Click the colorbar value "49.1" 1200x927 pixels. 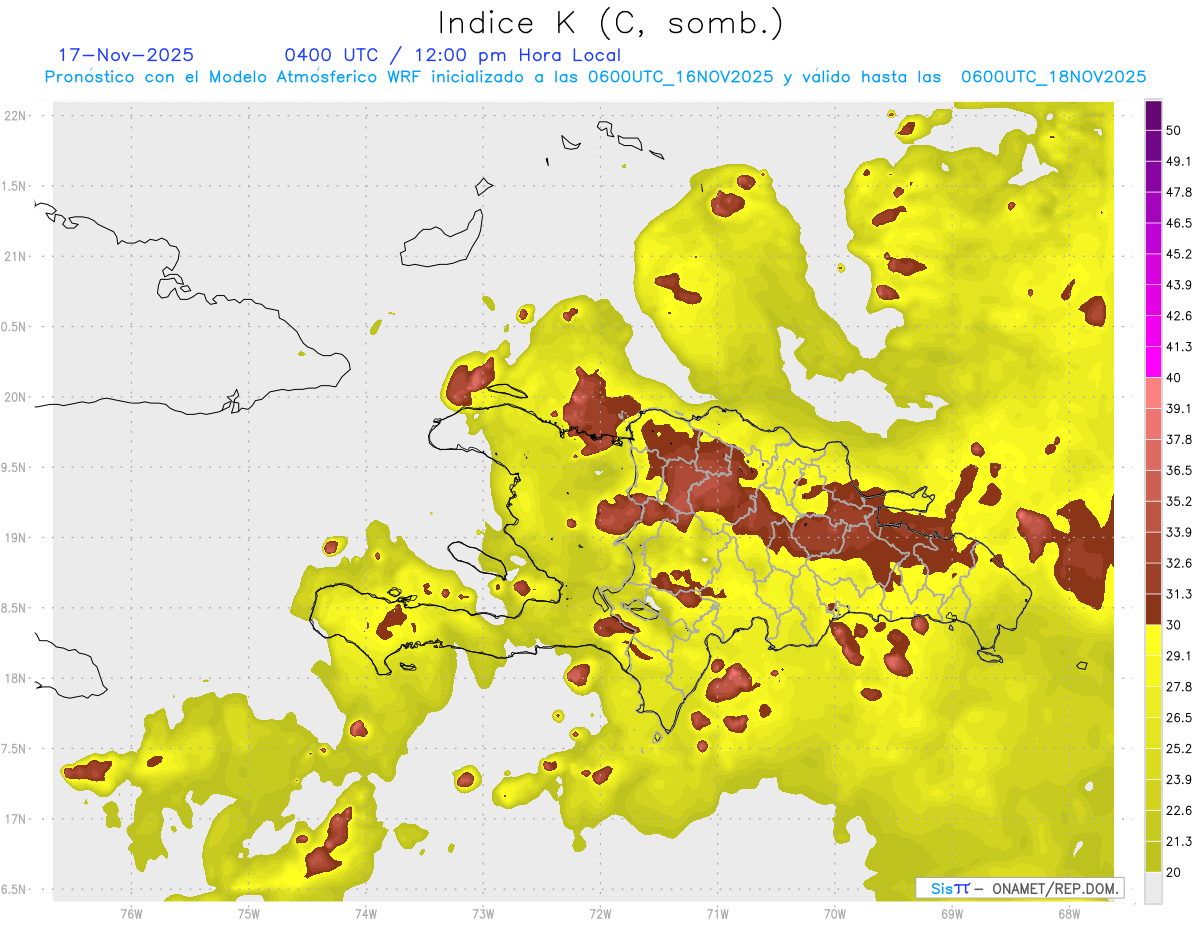(1179, 161)
